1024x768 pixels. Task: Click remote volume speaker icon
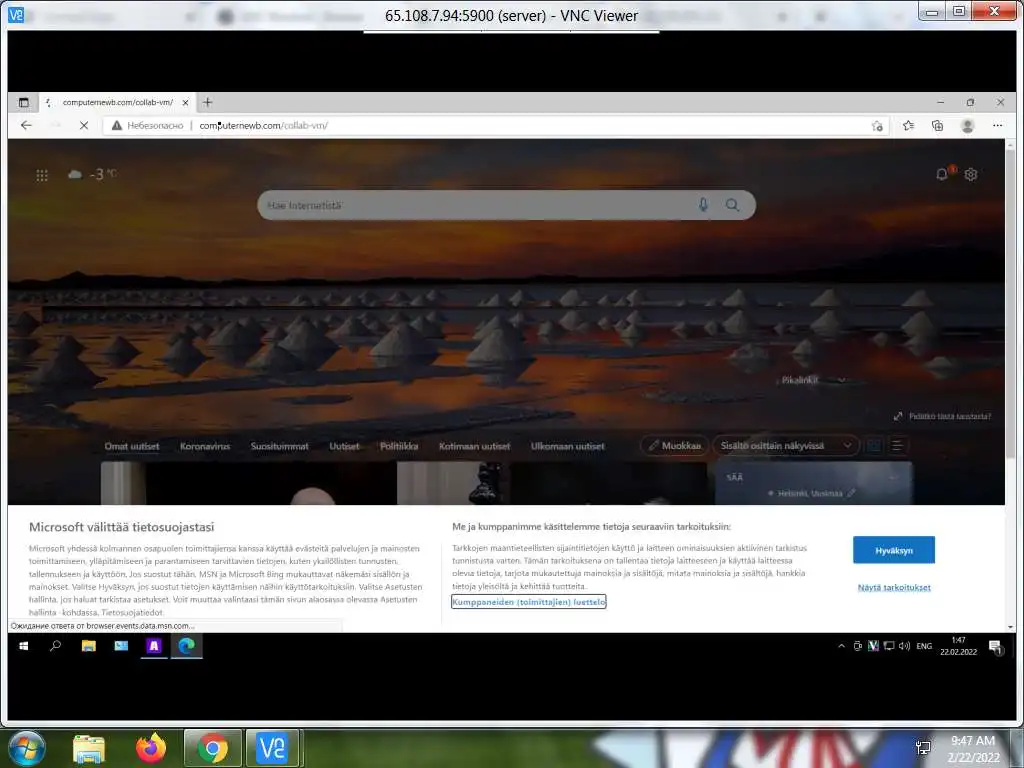coord(904,646)
